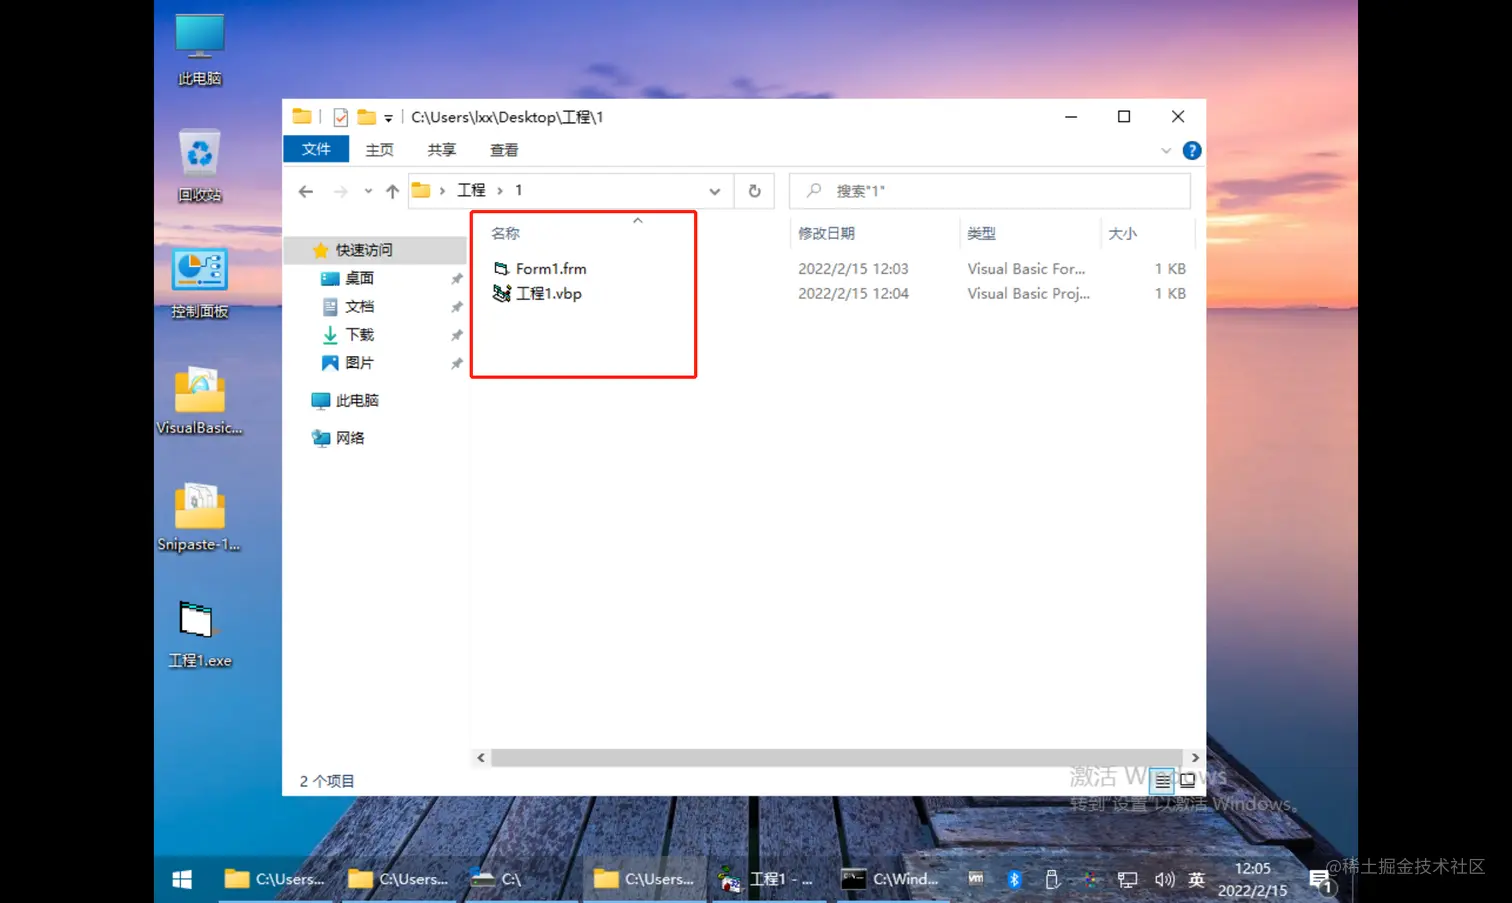Select the Form1.frm file

[551, 269]
